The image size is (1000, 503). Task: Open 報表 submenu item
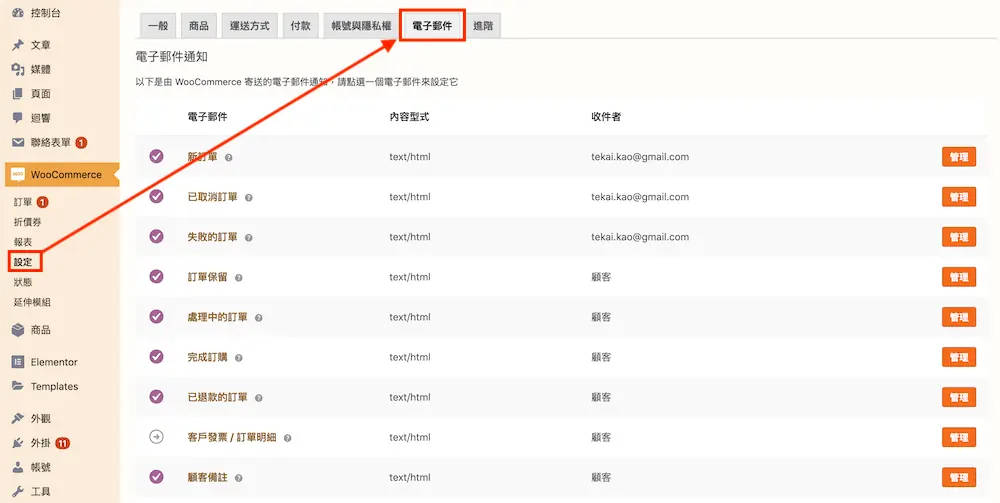(23, 242)
